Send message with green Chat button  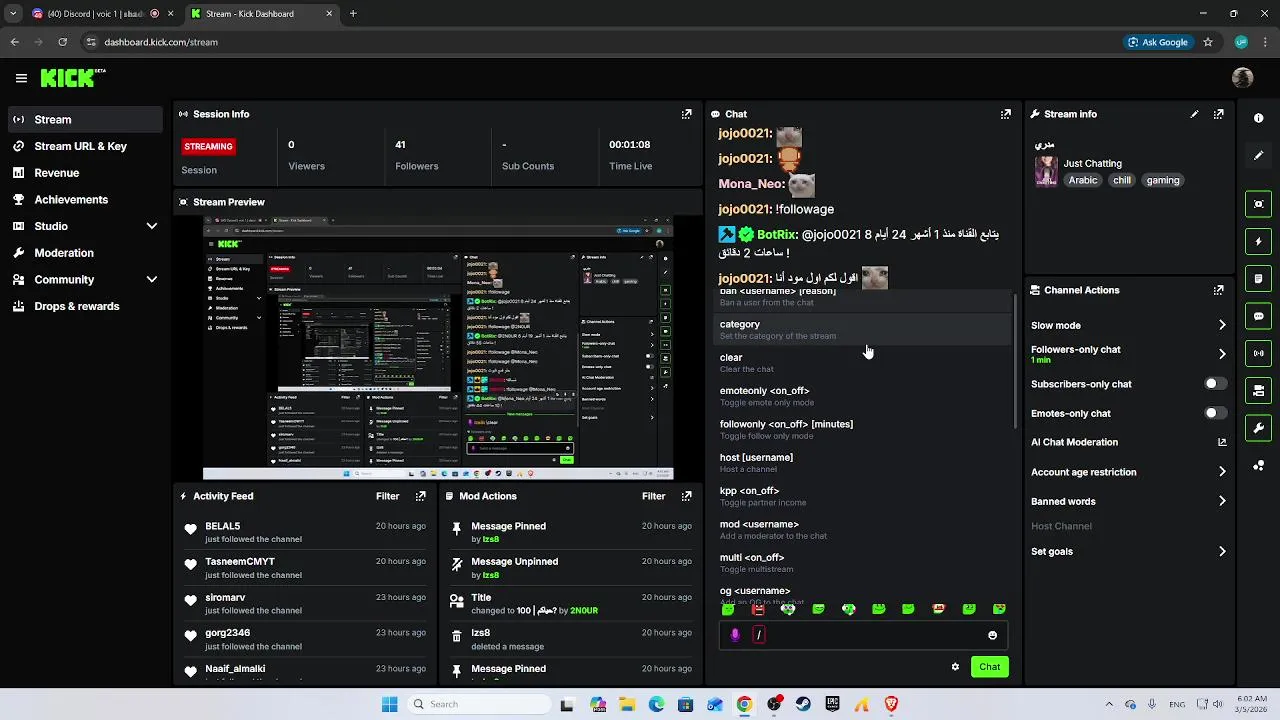[989, 667]
